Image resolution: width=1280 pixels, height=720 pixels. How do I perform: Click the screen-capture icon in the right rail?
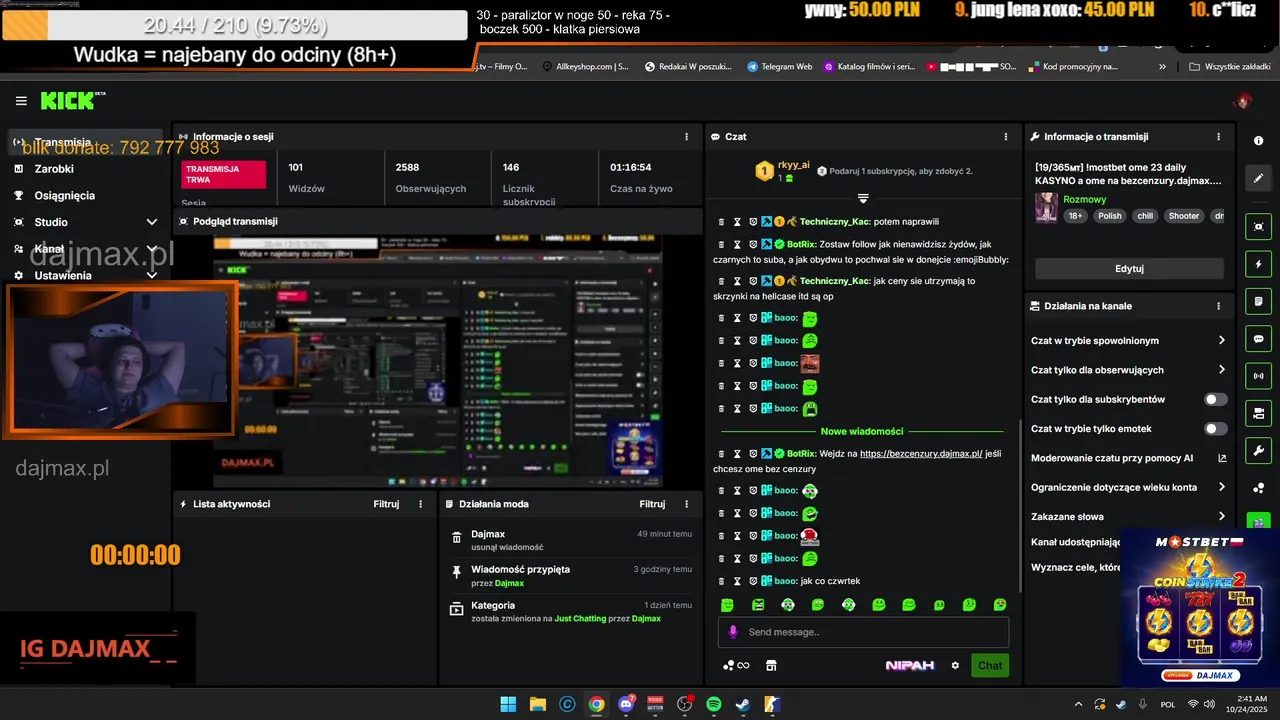[x=1259, y=227]
